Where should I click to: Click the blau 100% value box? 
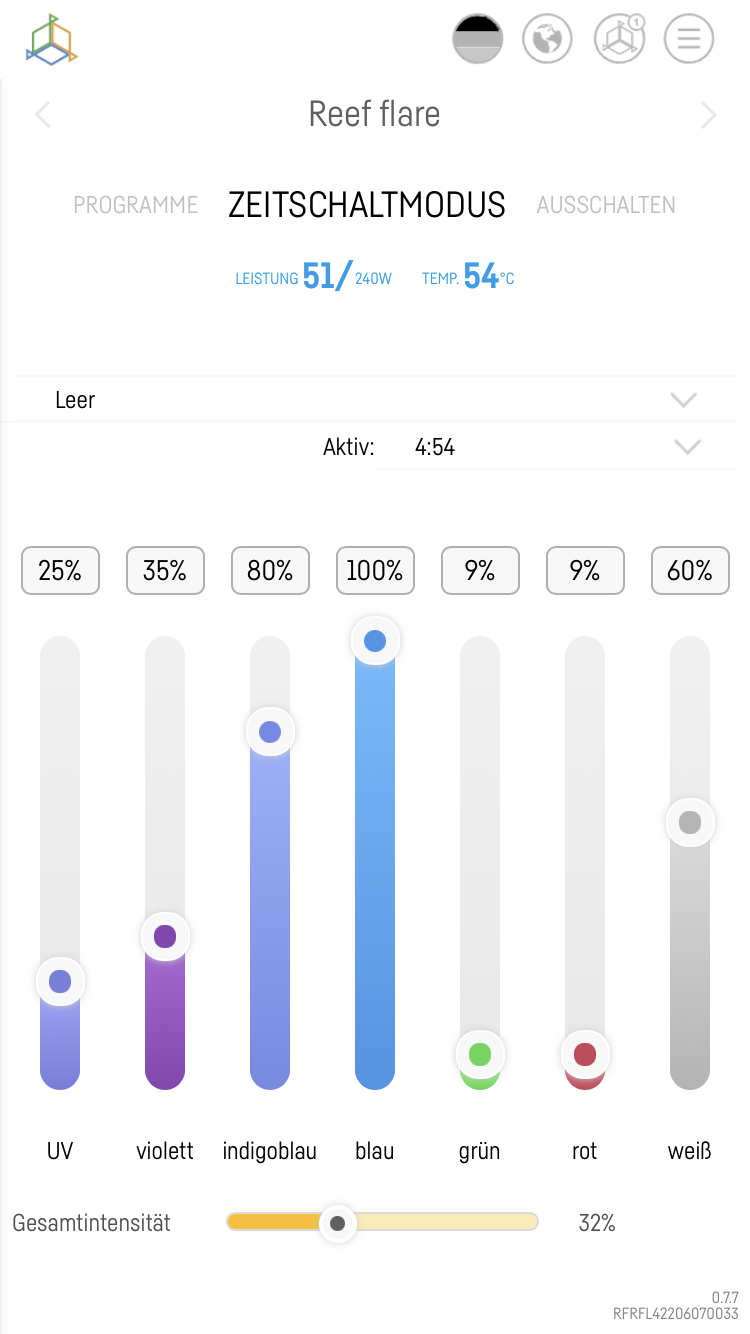(x=375, y=571)
